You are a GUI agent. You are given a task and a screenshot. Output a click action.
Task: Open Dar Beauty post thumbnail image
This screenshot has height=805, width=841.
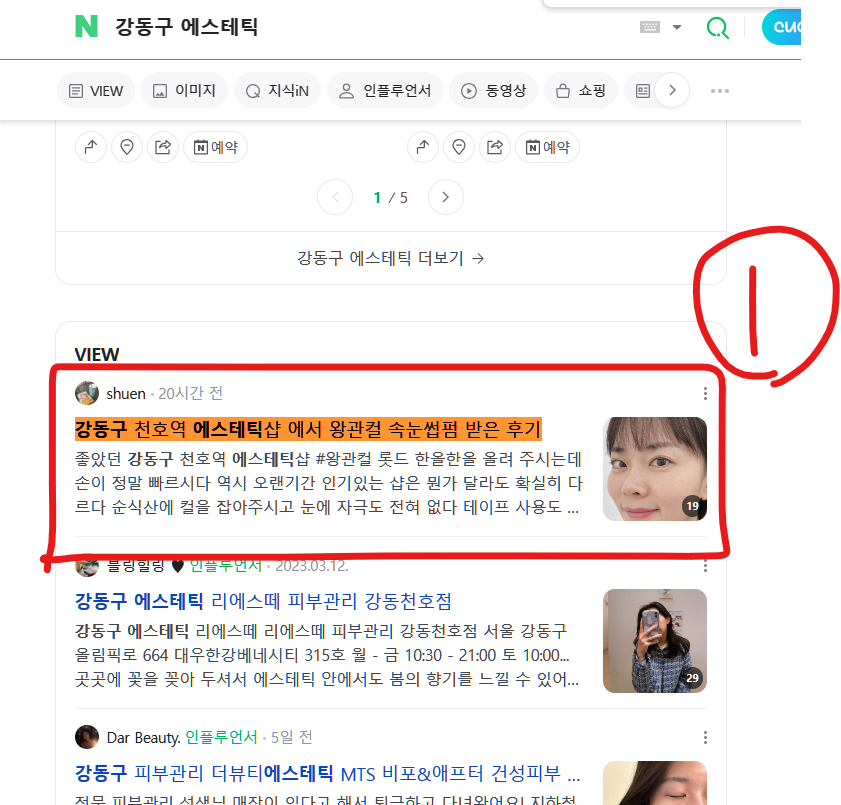[x=654, y=783]
